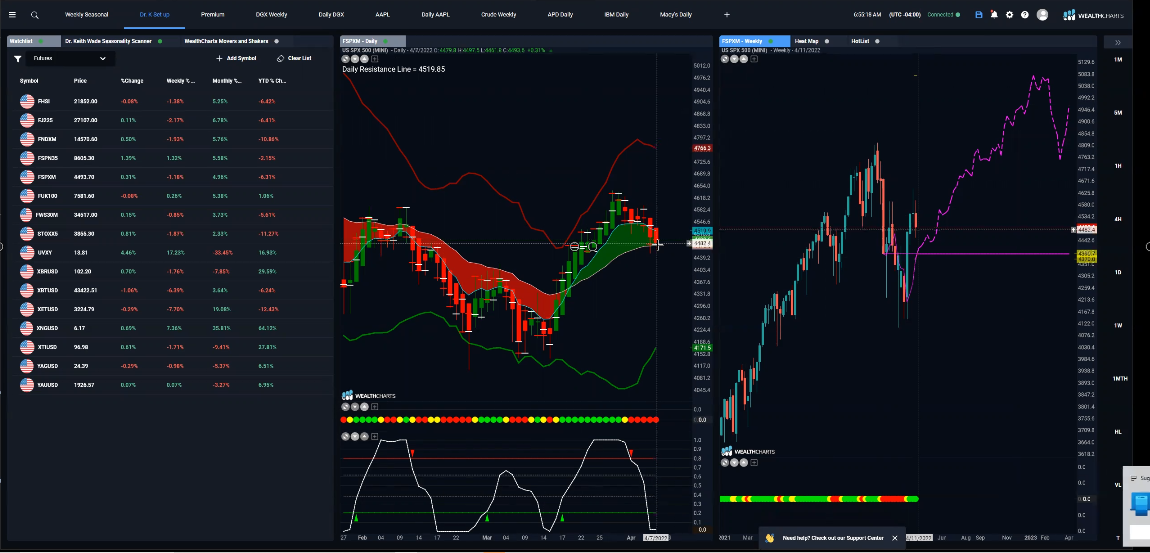Select 1W timeframe in right sidebar
The image size is (1150, 553).
pos(1118,326)
